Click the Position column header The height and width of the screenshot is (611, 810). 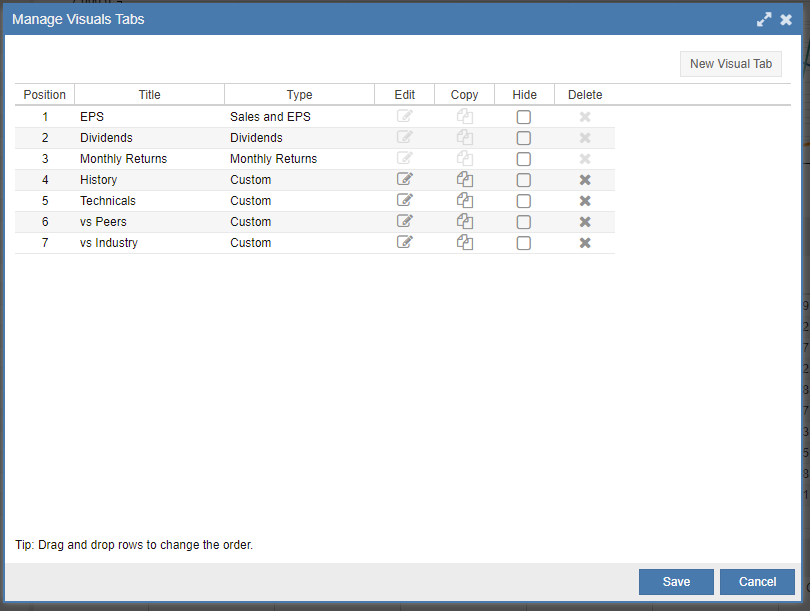[x=45, y=95]
